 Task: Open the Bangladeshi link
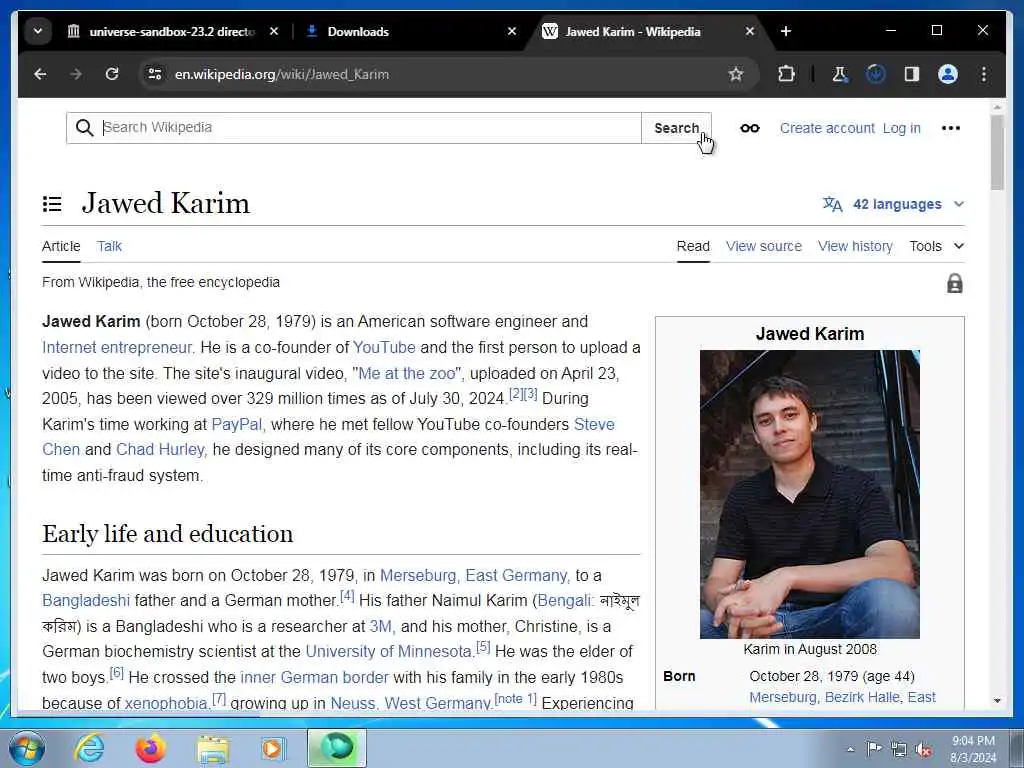[86, 601]
